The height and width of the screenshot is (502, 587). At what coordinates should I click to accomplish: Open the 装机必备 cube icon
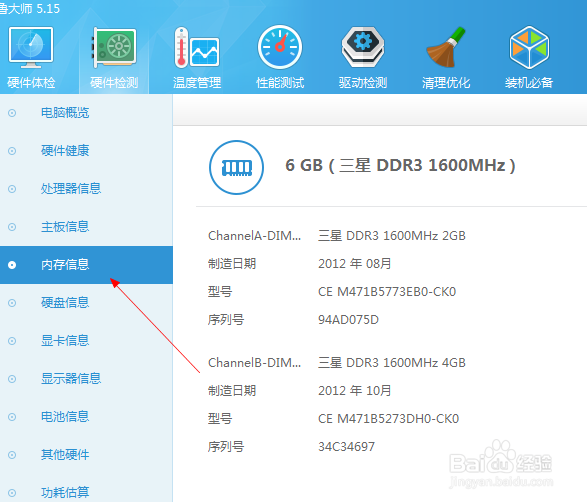pyautogui.click(x=529, y=47)
